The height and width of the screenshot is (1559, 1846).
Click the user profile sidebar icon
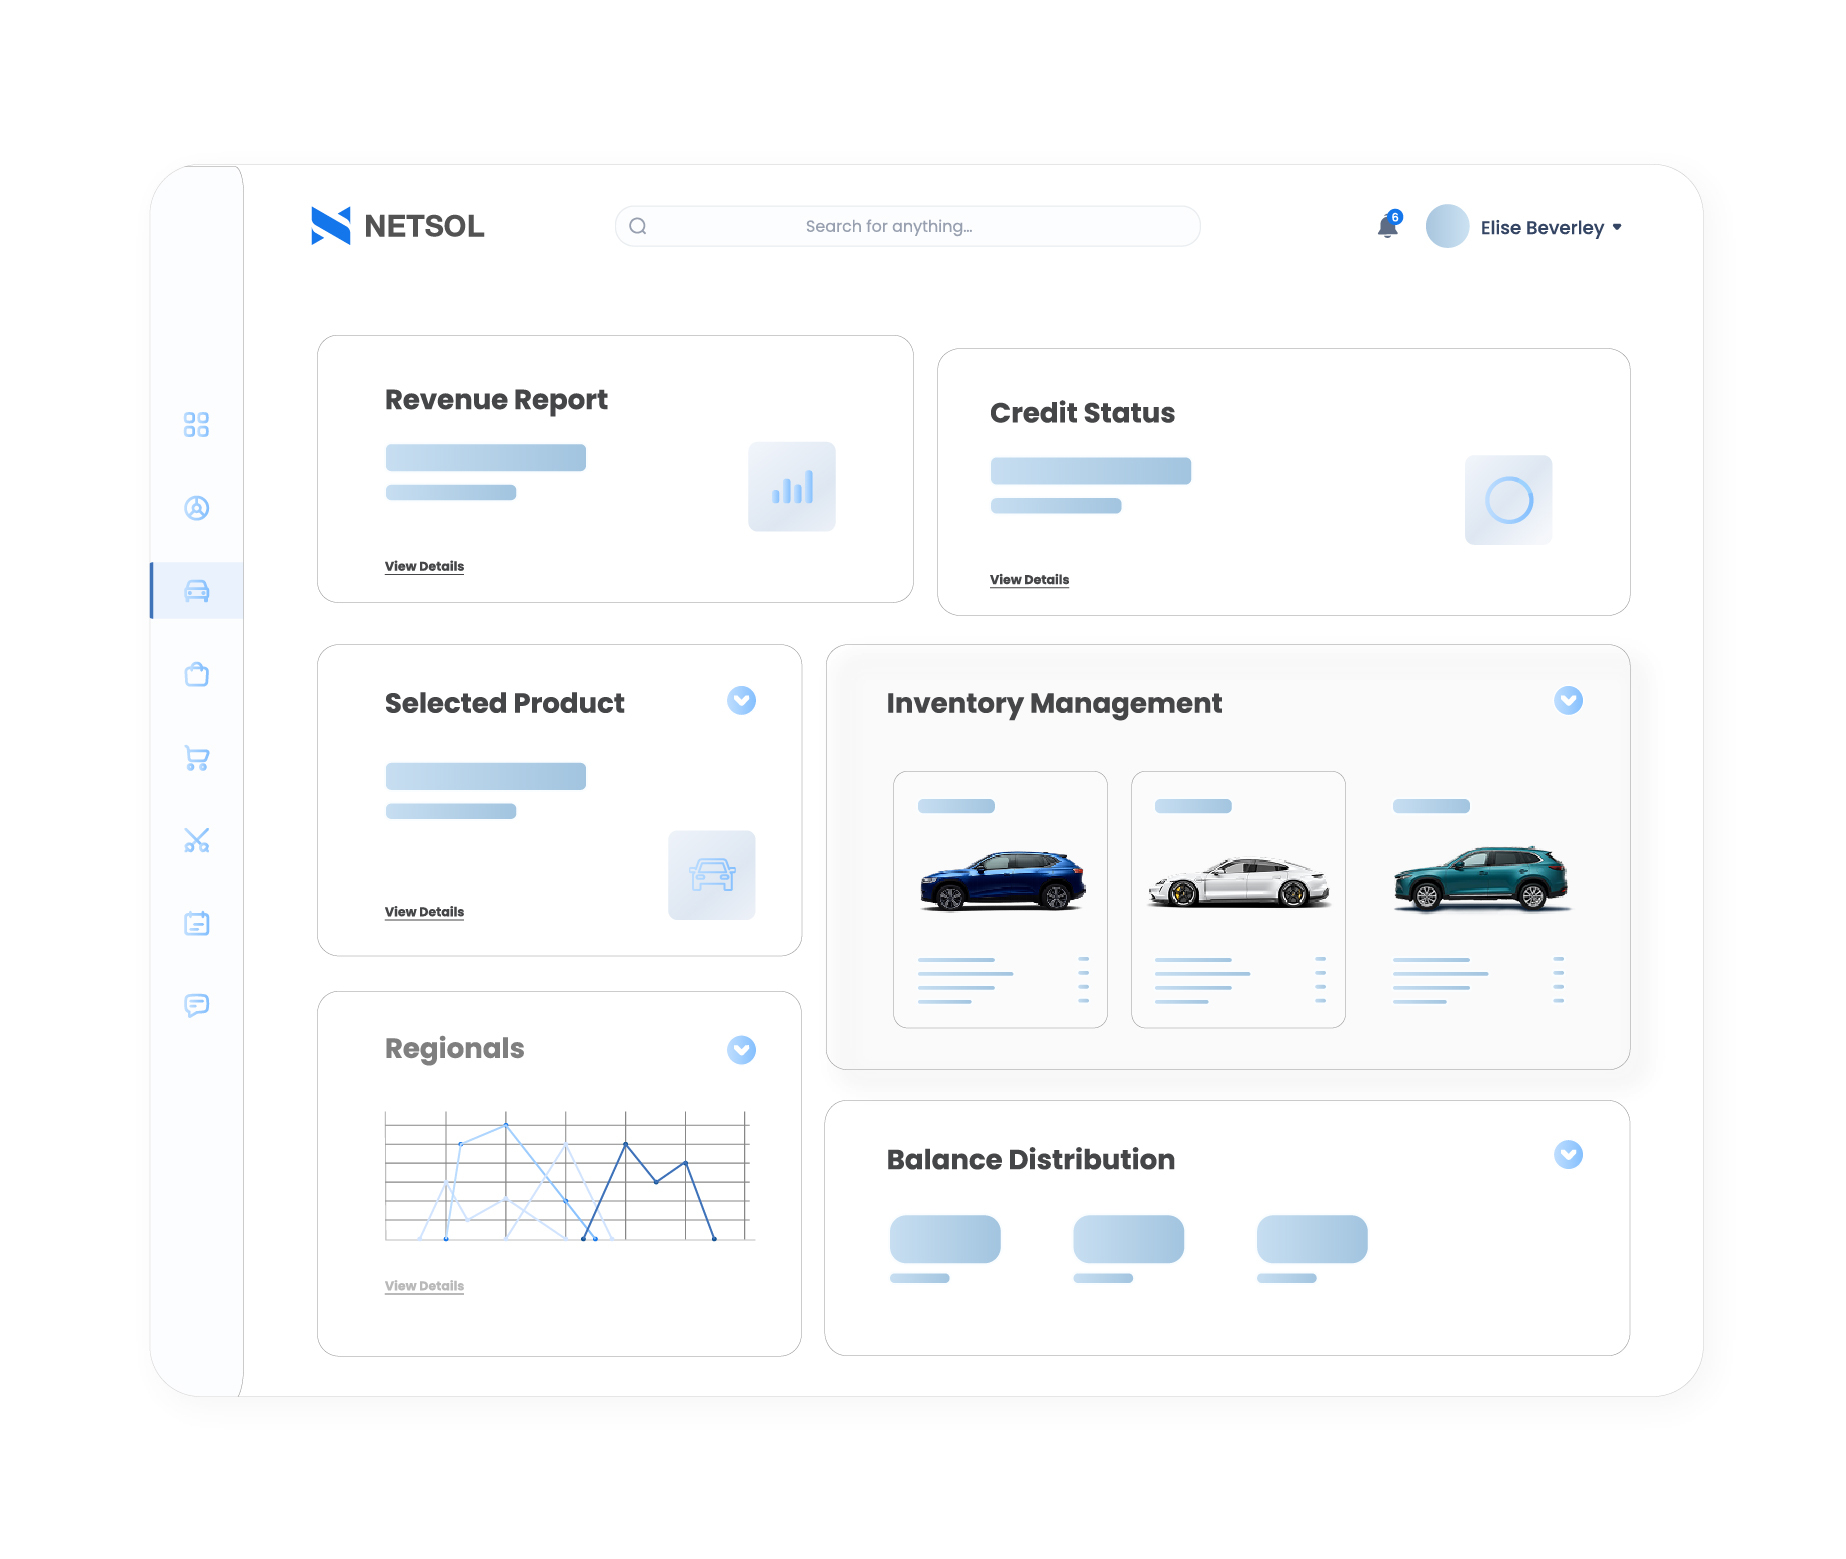tap(196, 508)
